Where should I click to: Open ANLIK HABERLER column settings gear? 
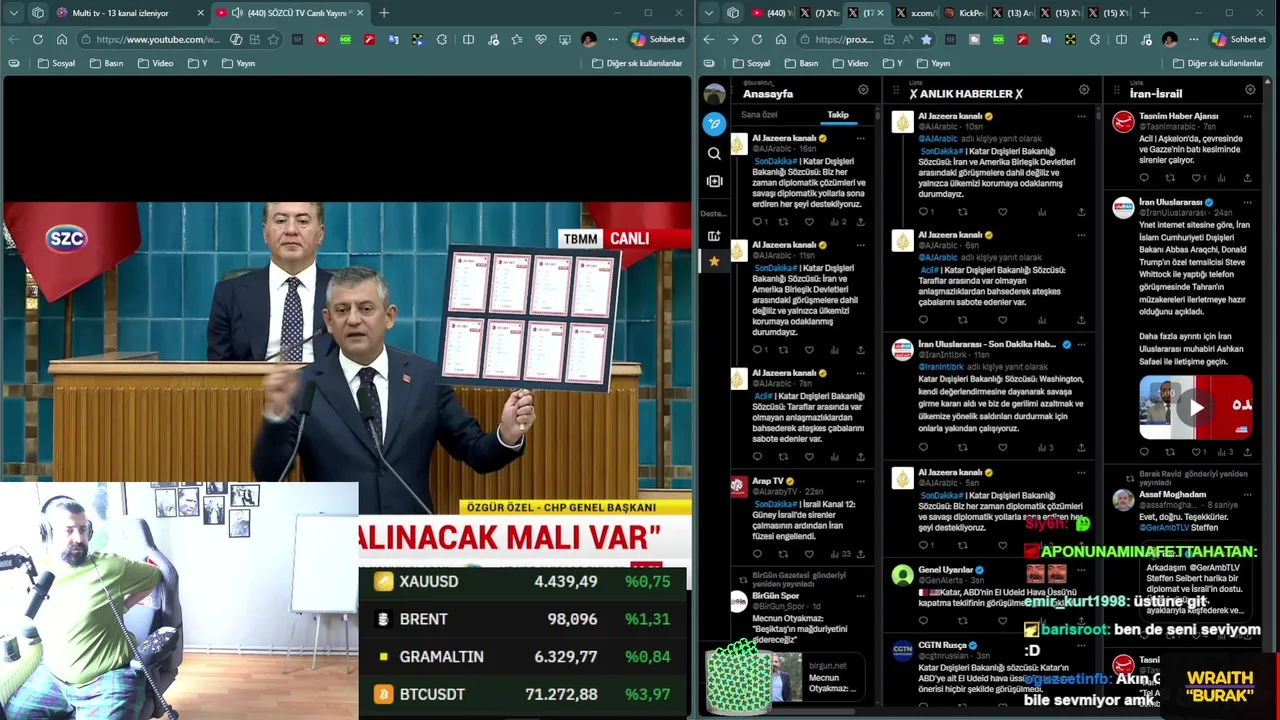coord(1084,90)
